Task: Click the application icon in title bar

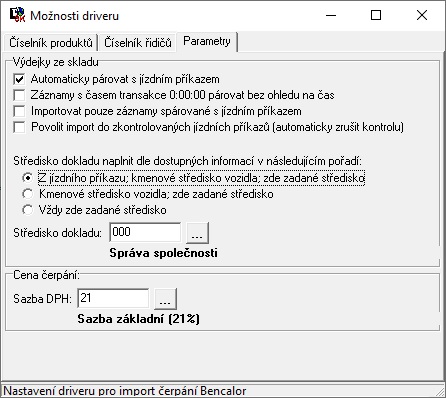Action: pyautogui.click(x=17, y=15)
